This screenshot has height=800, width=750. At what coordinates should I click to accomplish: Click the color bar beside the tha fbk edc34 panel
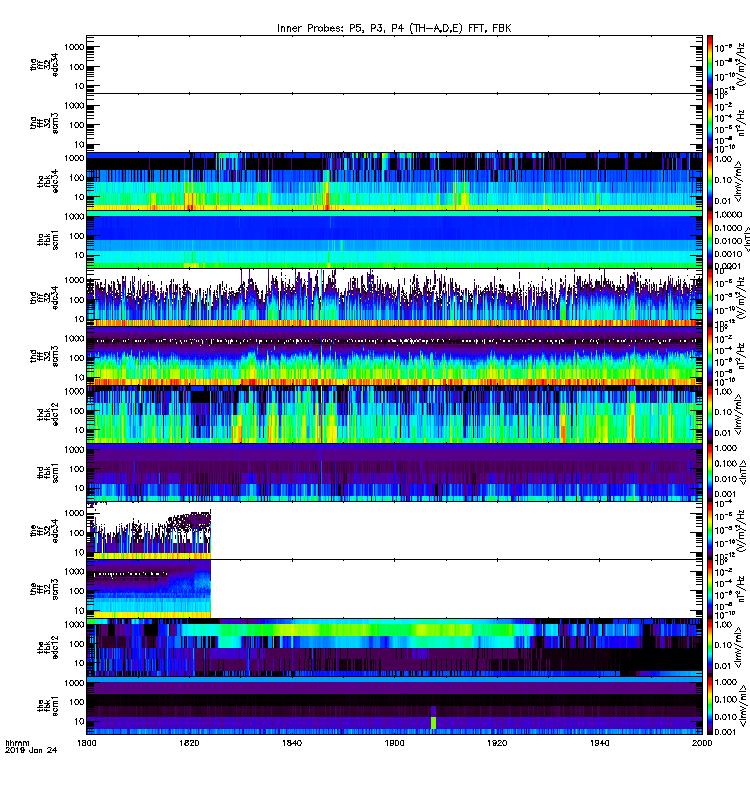pyautogui.click(x=710, y=181)
